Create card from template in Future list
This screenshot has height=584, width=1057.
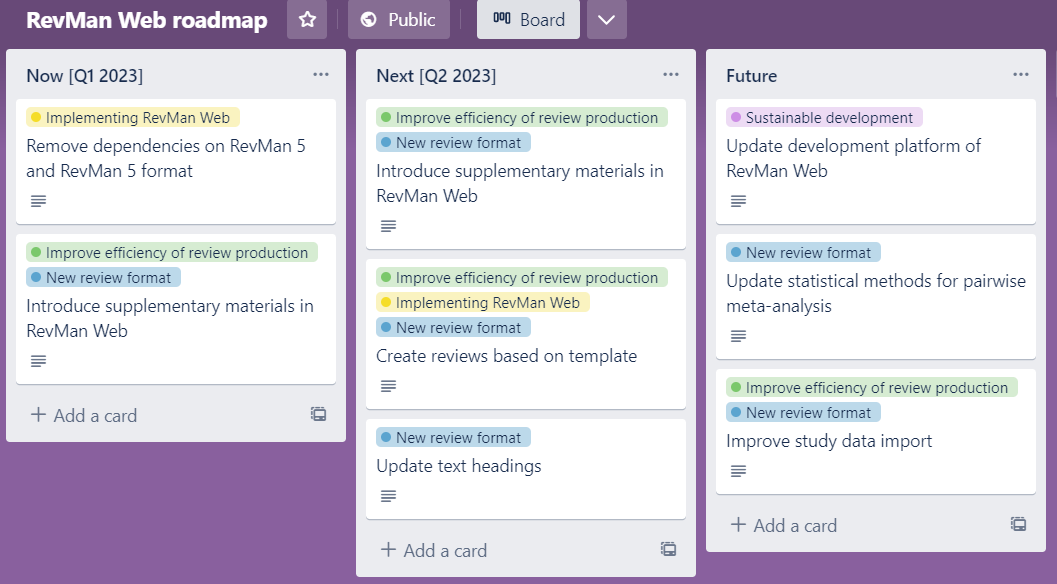pyautogui.click(x=1018, y=524)
